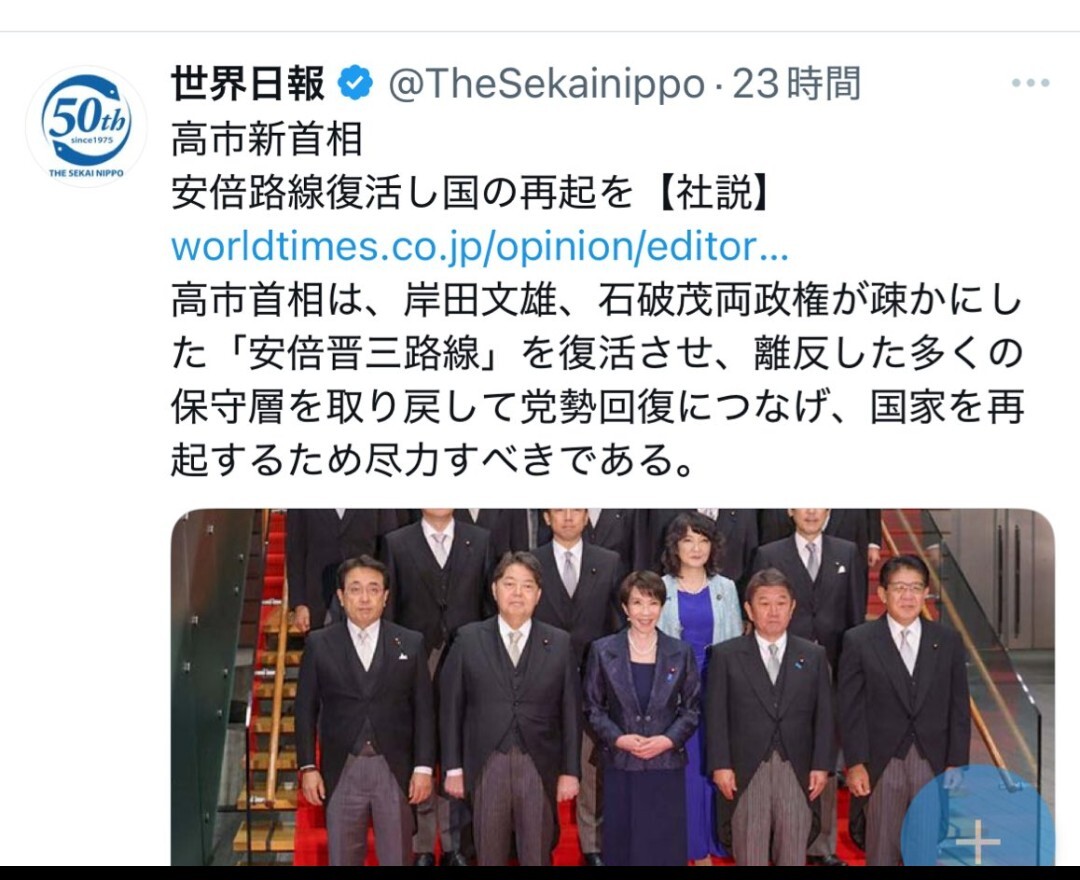Tap the tweet paragraph starting 高市首相は
Screen dimensions: 1080x880
(x=596, y=379)
